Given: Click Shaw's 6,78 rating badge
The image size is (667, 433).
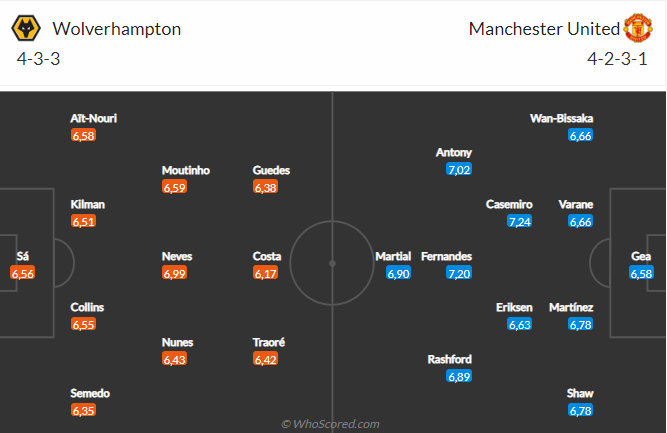Looking at the screenshot, I should pos(580,410).
